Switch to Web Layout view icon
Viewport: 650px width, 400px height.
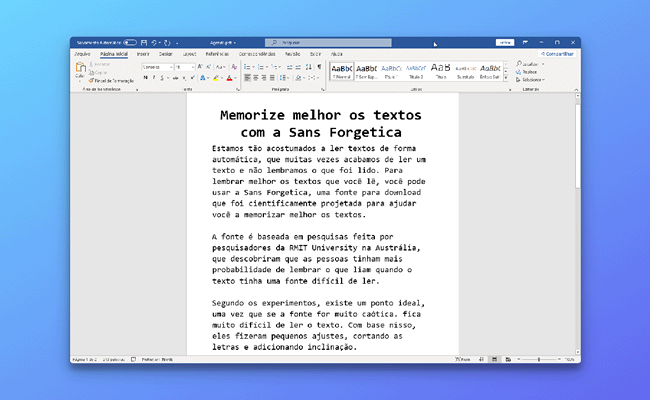pyautogui.click(x=508, y=359)
